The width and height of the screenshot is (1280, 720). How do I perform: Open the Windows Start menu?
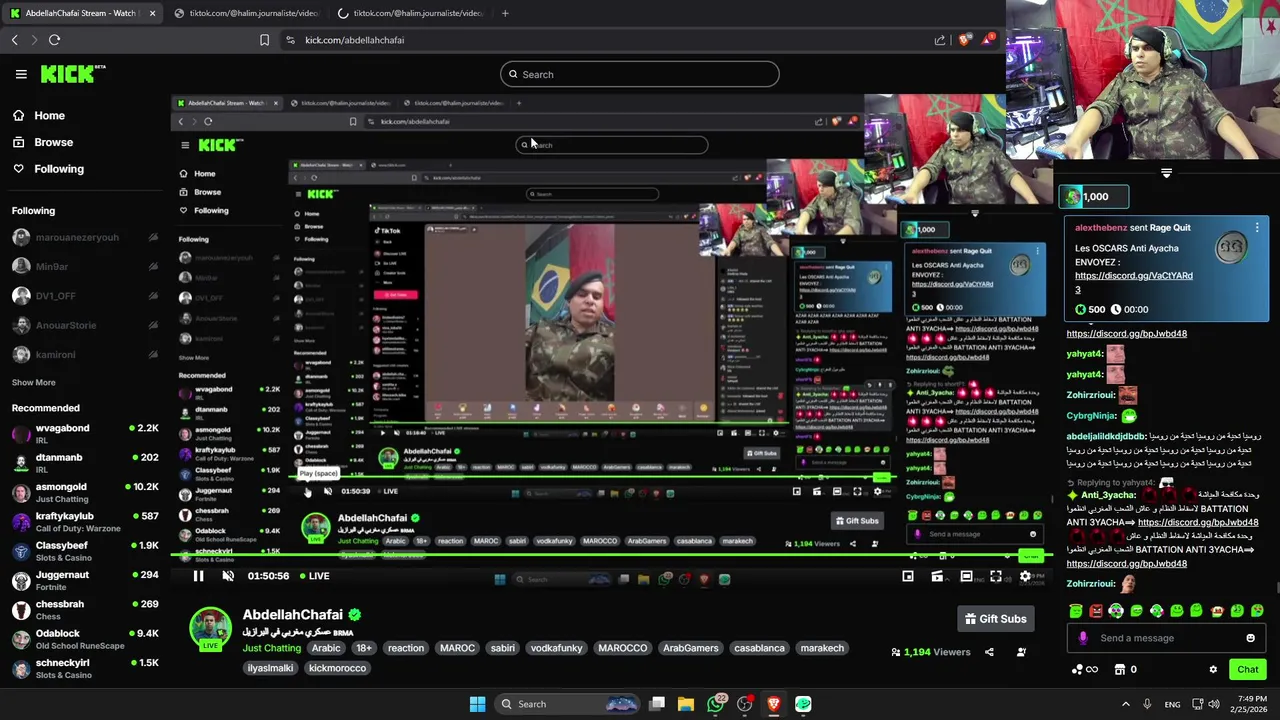click(x=477, y=704)
